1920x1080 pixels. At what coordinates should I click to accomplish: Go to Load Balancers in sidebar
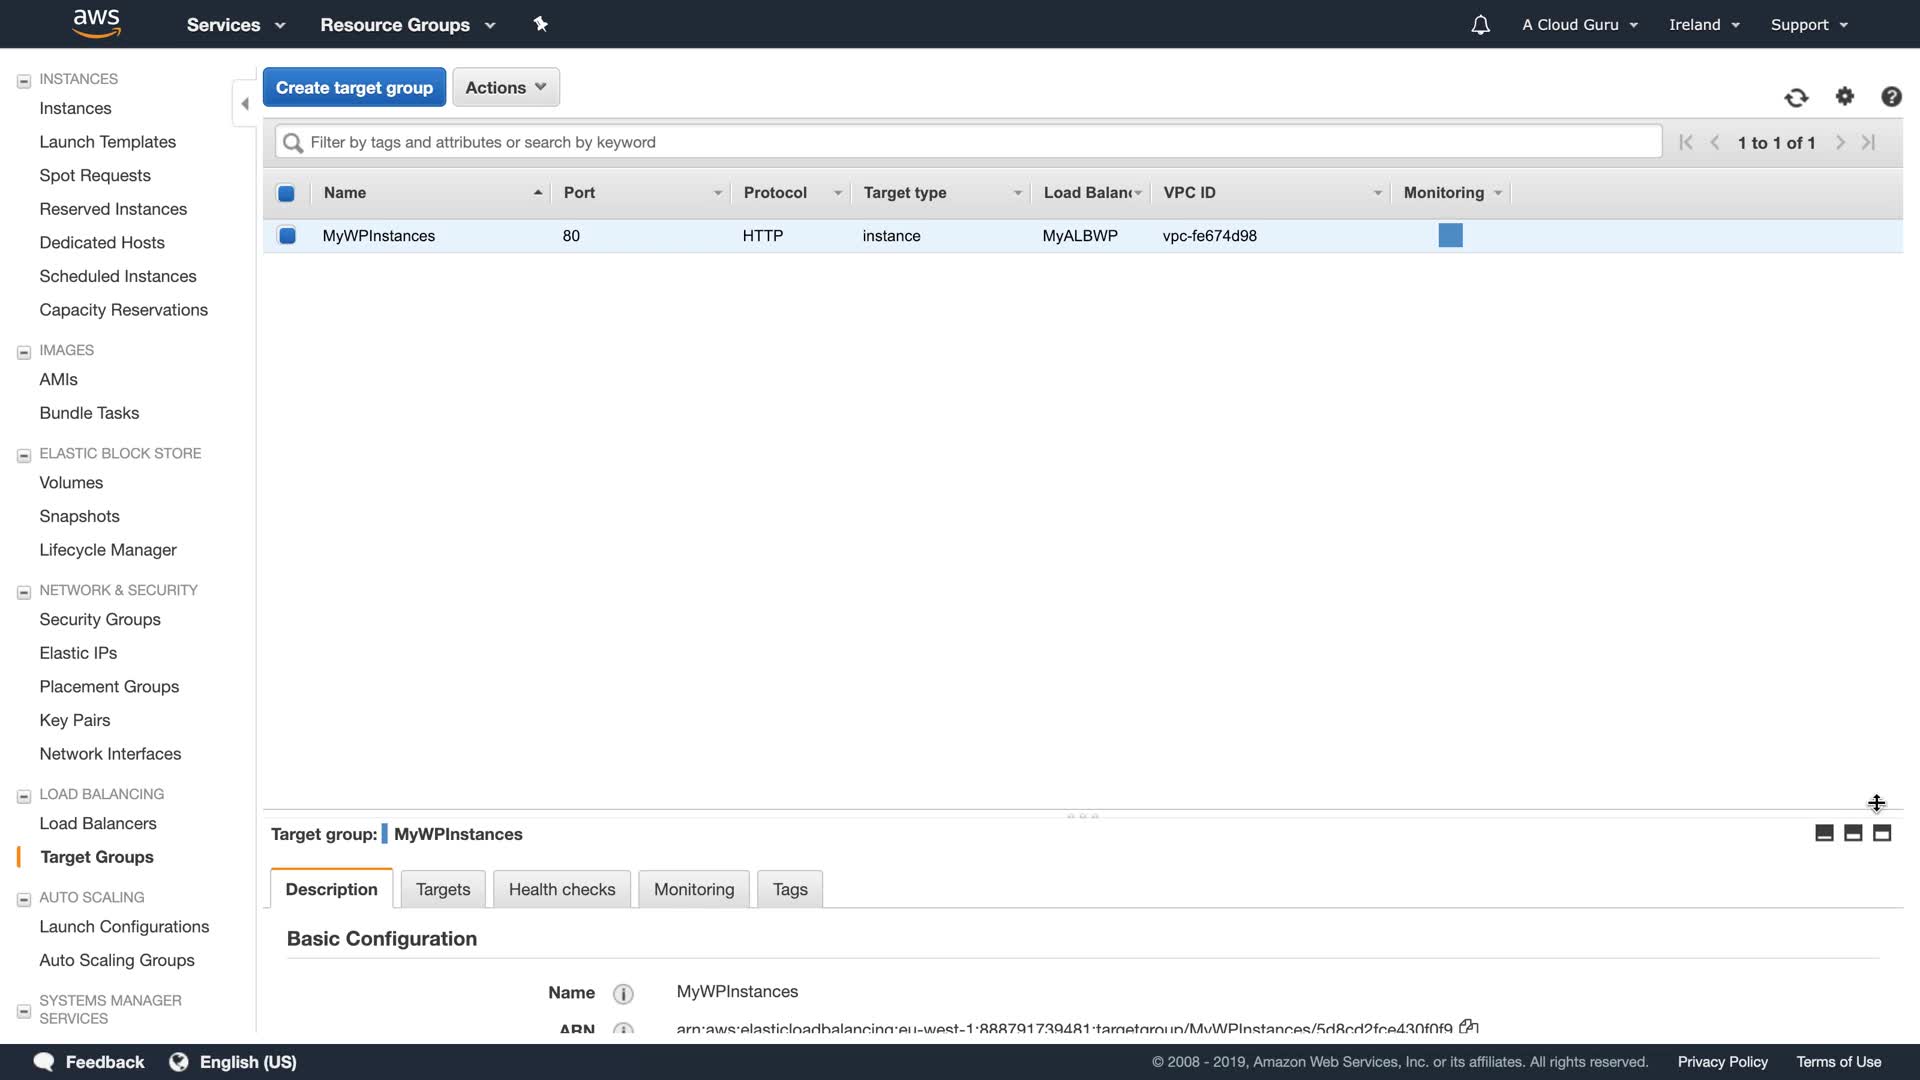[98, 823]
